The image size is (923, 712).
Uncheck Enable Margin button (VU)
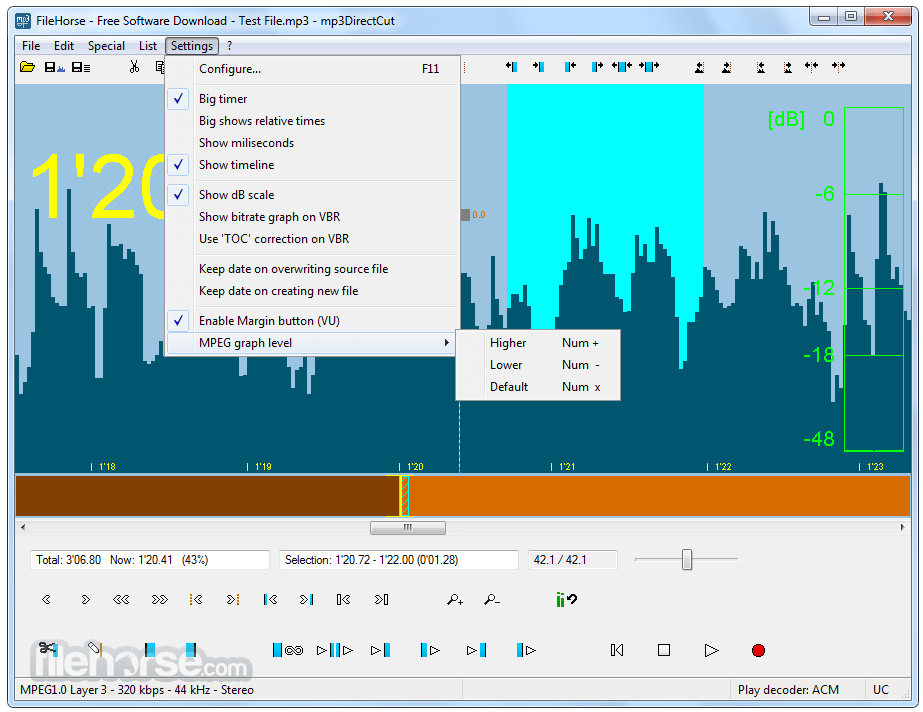click(313, 321)
